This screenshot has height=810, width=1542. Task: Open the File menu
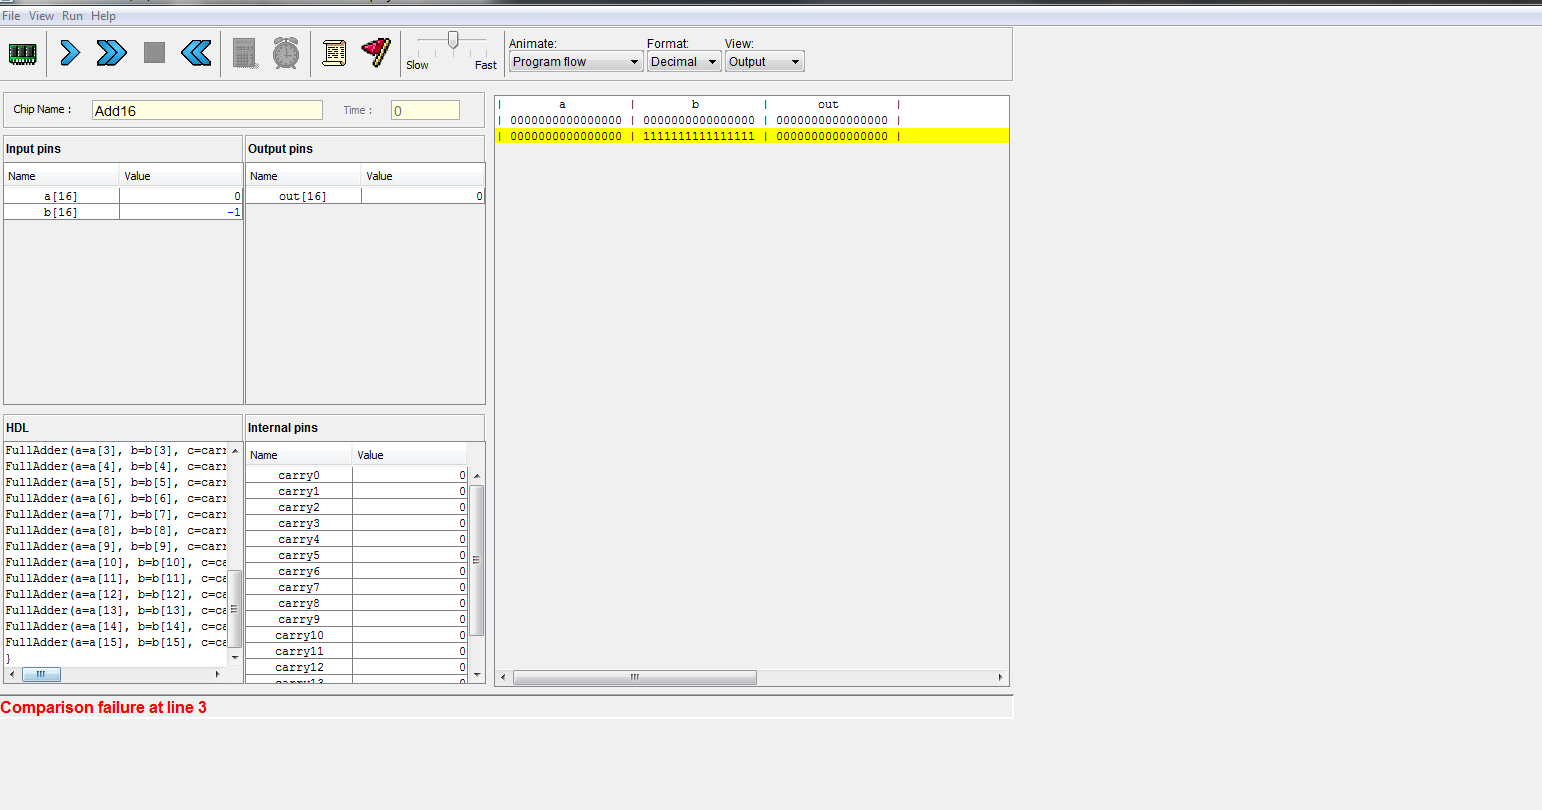coord(11,16)
